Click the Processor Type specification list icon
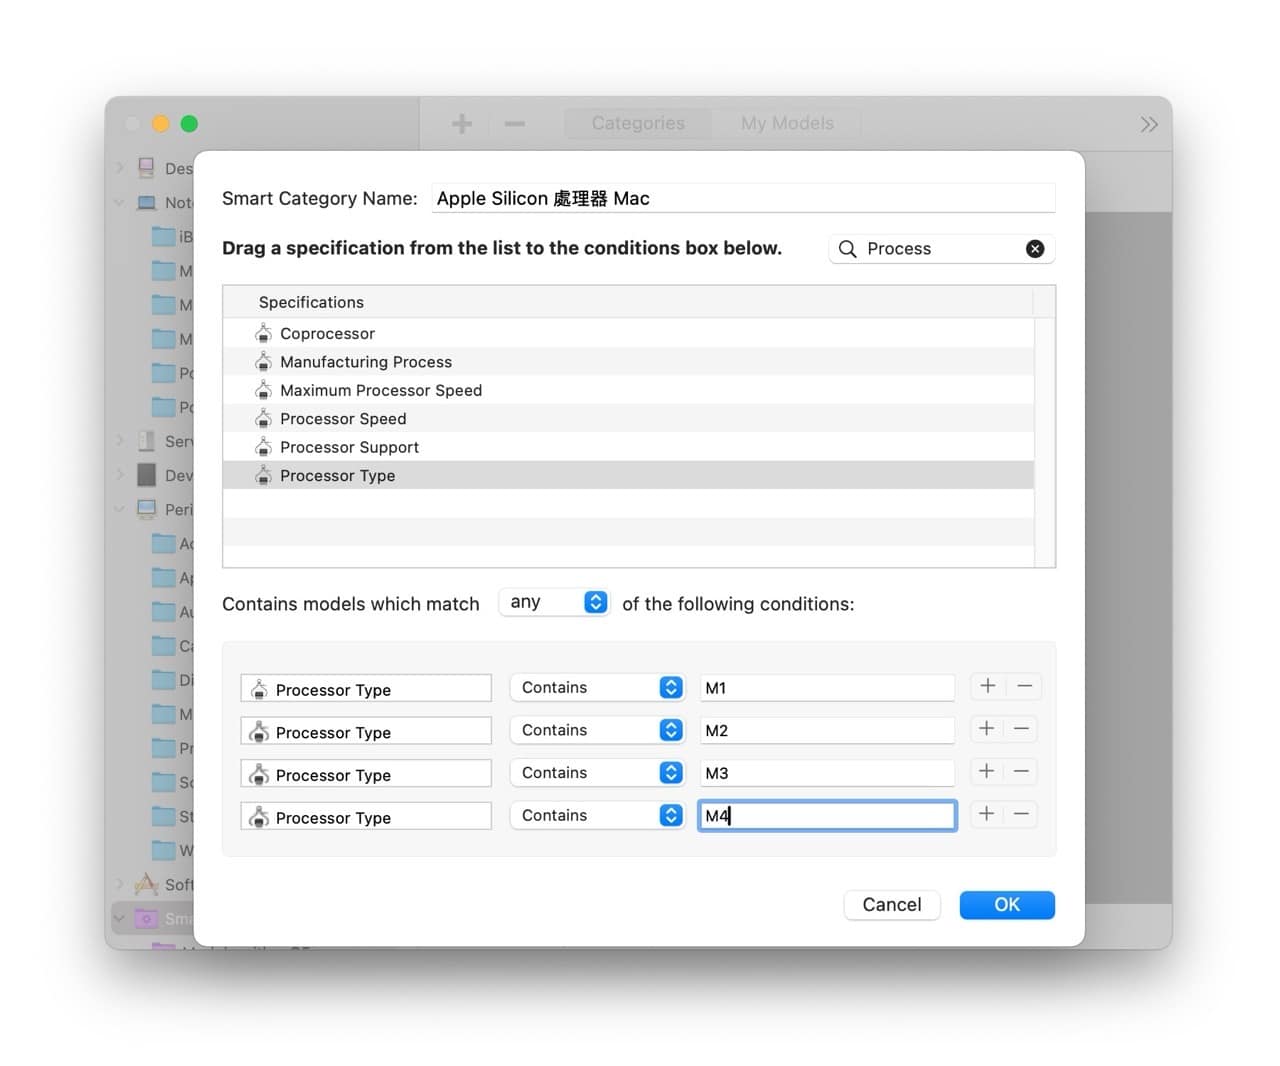The image size is (1280, 1066). point(263,475)
